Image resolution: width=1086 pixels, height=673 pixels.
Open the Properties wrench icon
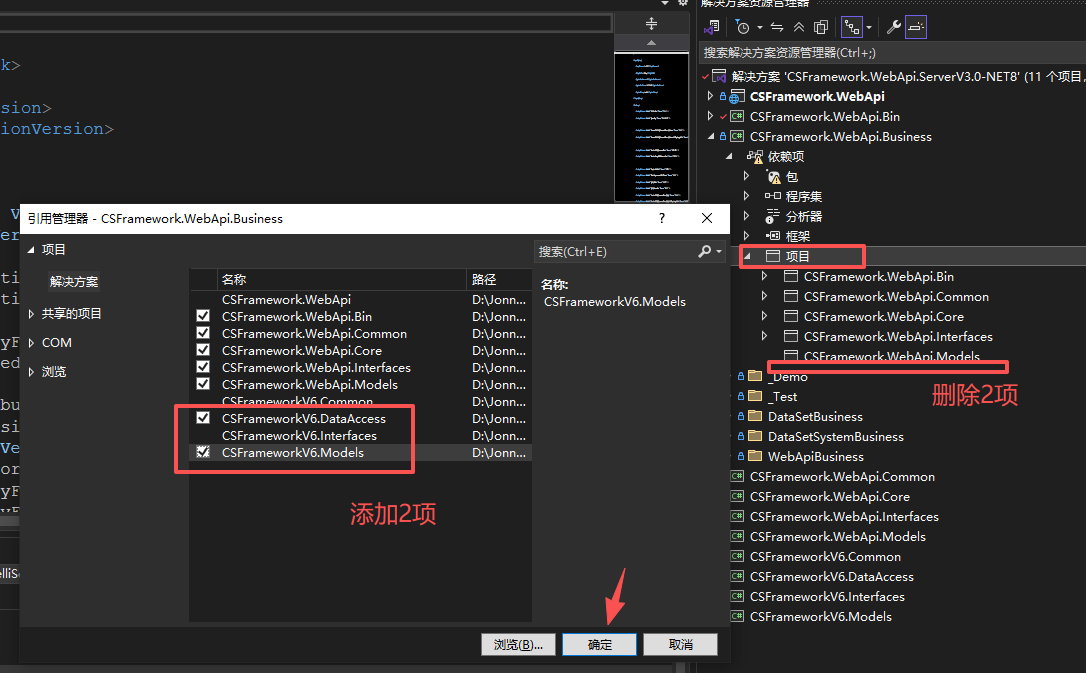point(895,27)
